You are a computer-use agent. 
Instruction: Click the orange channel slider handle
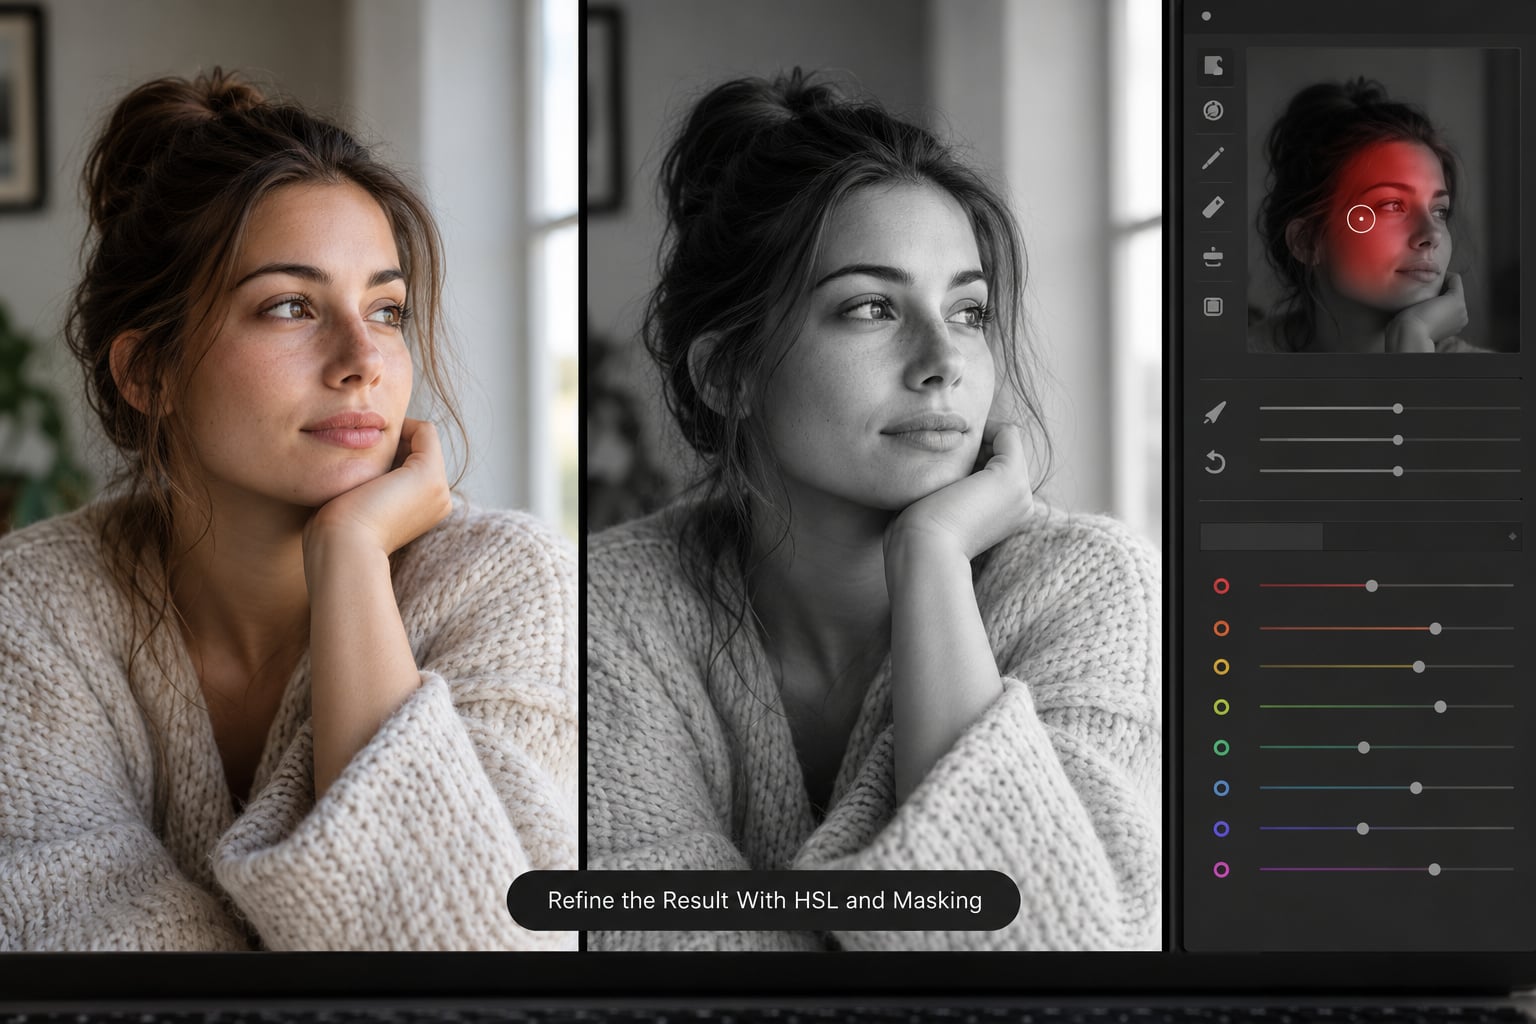pos(1435,629)
